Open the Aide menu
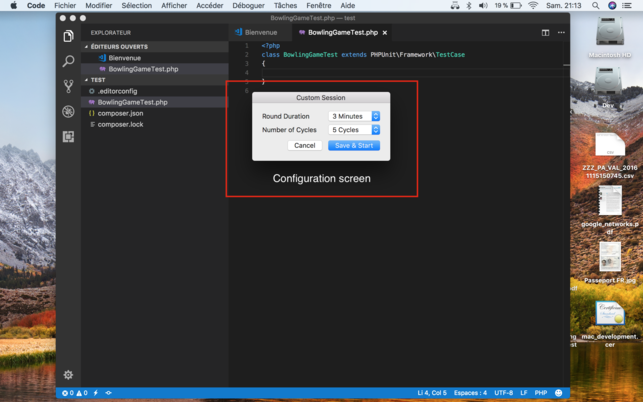643x402 pixels. pos(348,5)
